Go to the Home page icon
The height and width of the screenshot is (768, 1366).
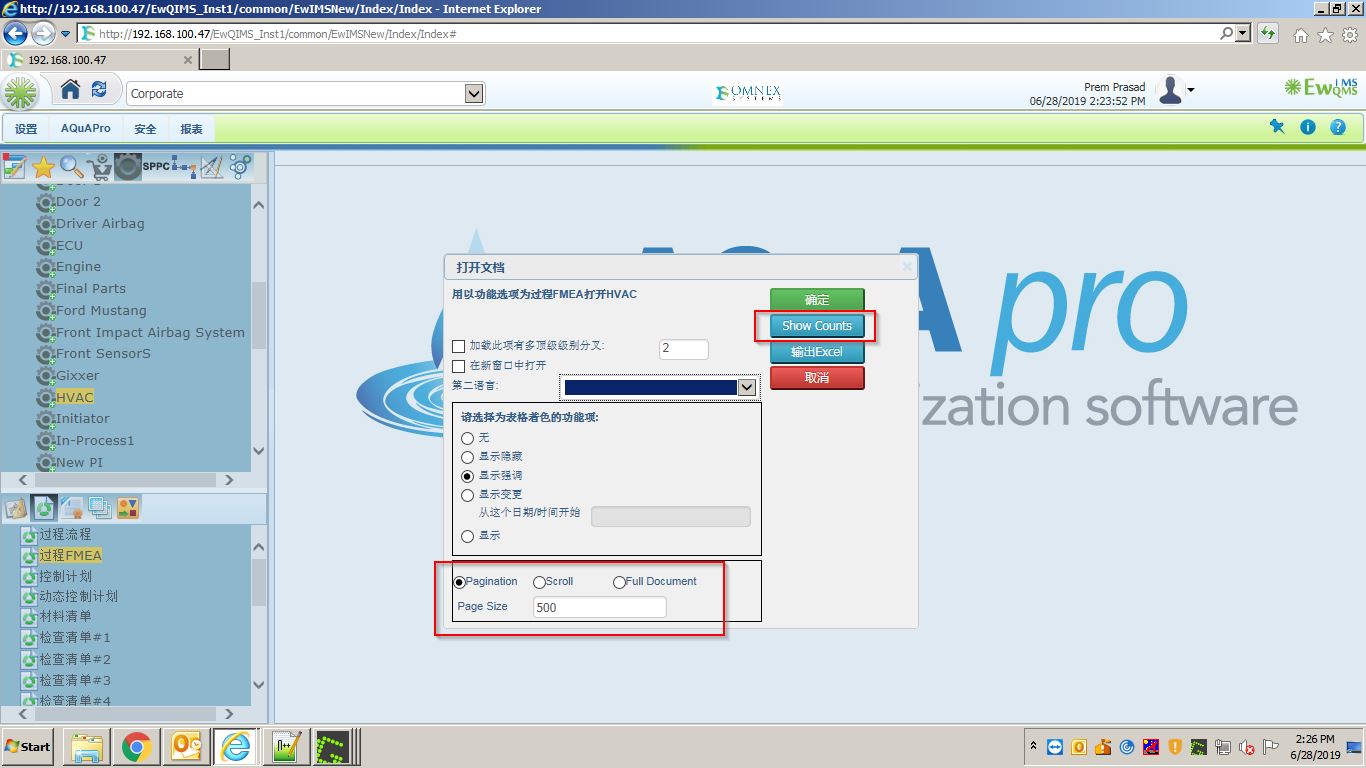[70, 90]
